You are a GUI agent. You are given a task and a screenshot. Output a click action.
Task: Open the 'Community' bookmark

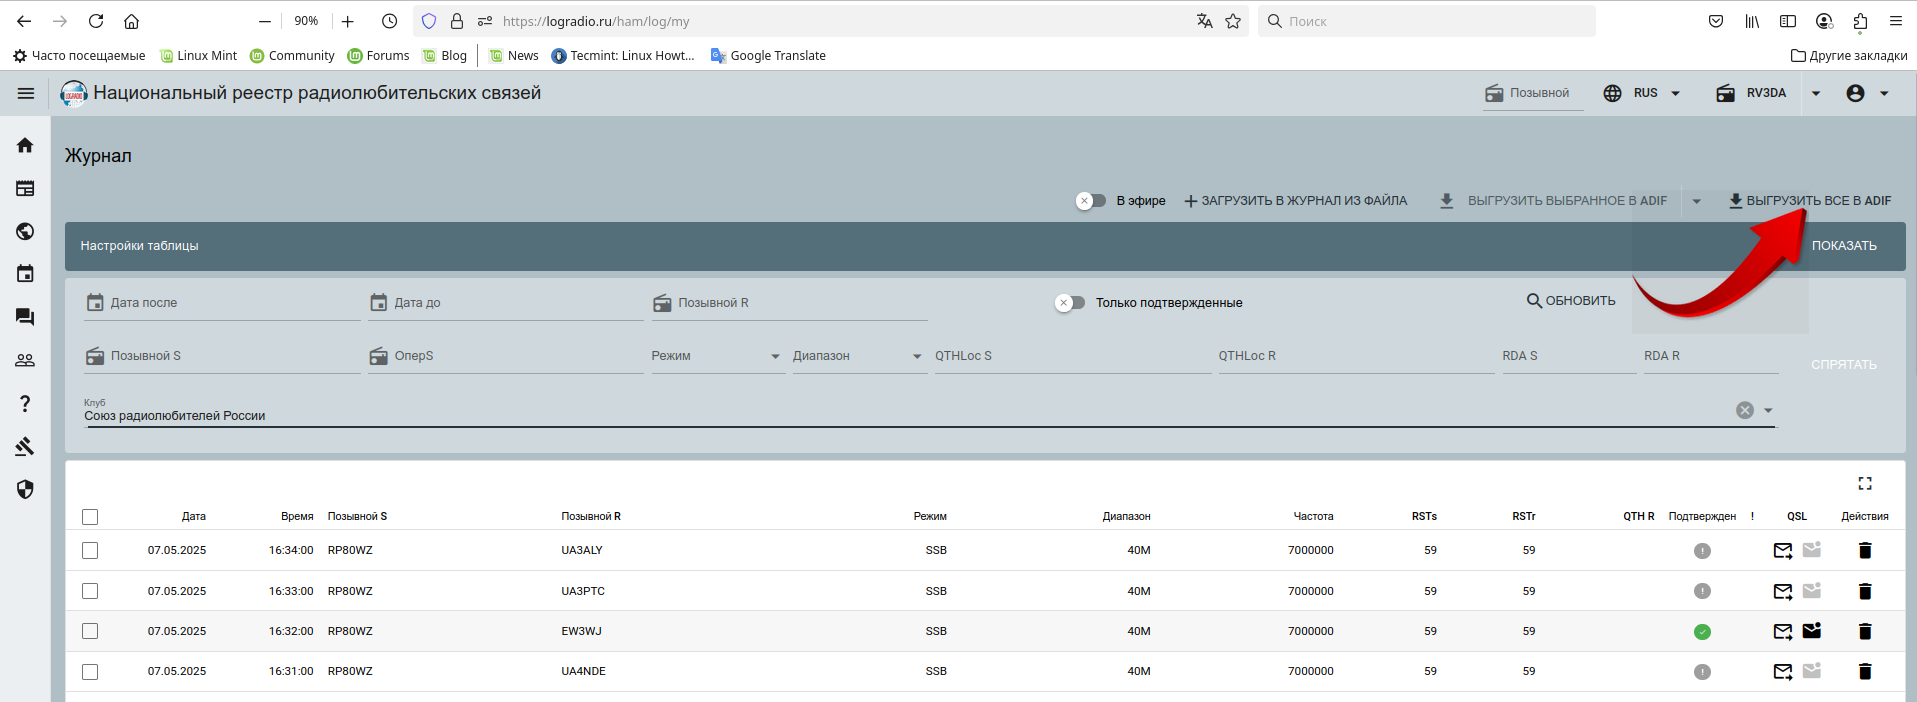point(292,56)
